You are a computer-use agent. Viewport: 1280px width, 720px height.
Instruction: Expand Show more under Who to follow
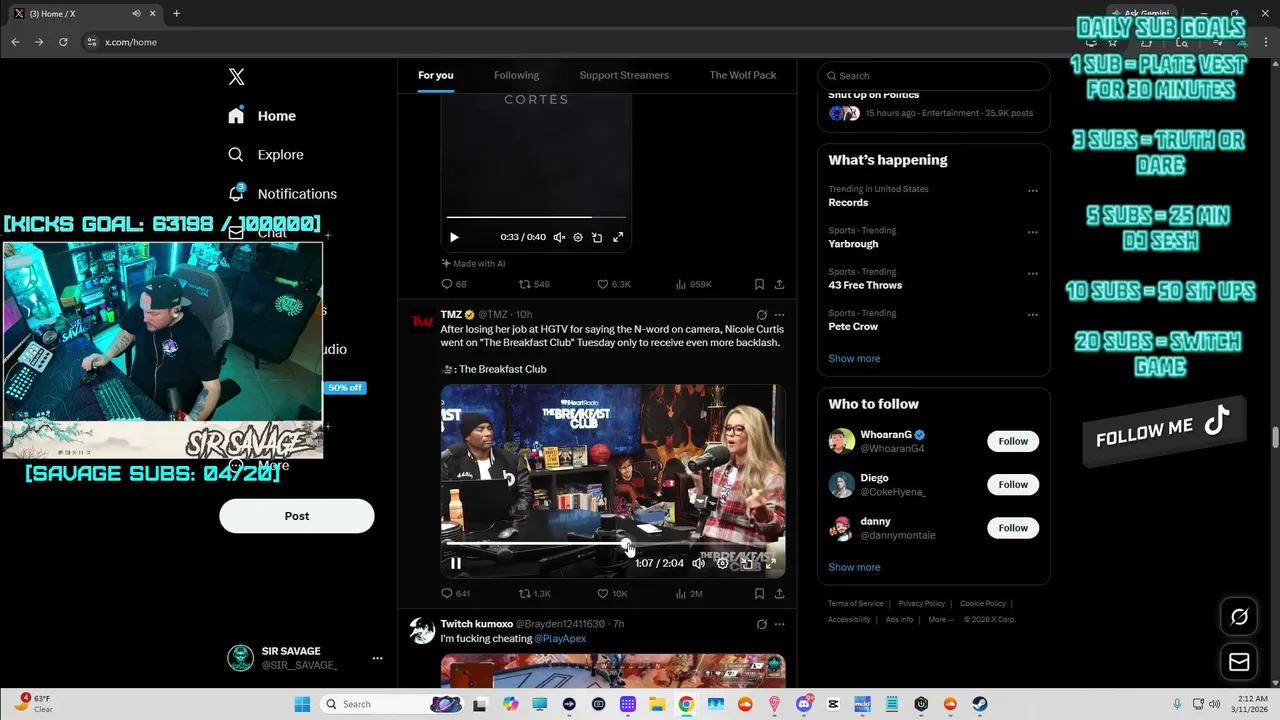tap(854, 567)
